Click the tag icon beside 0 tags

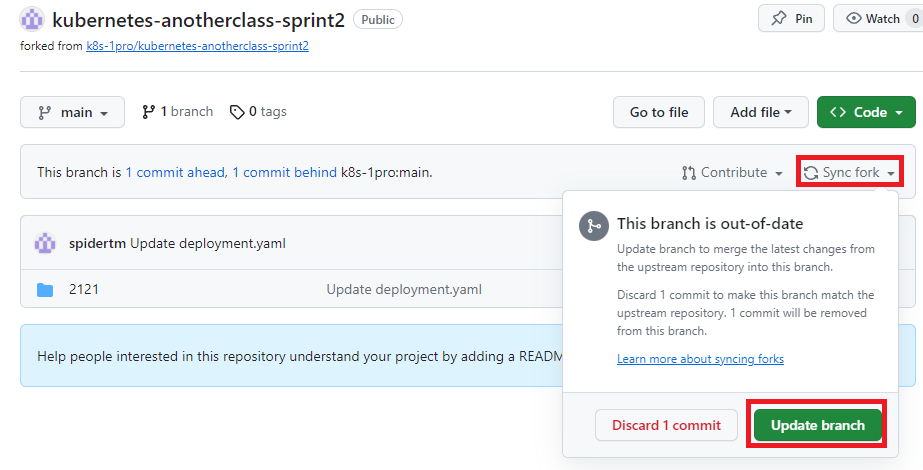pos(237,112)
